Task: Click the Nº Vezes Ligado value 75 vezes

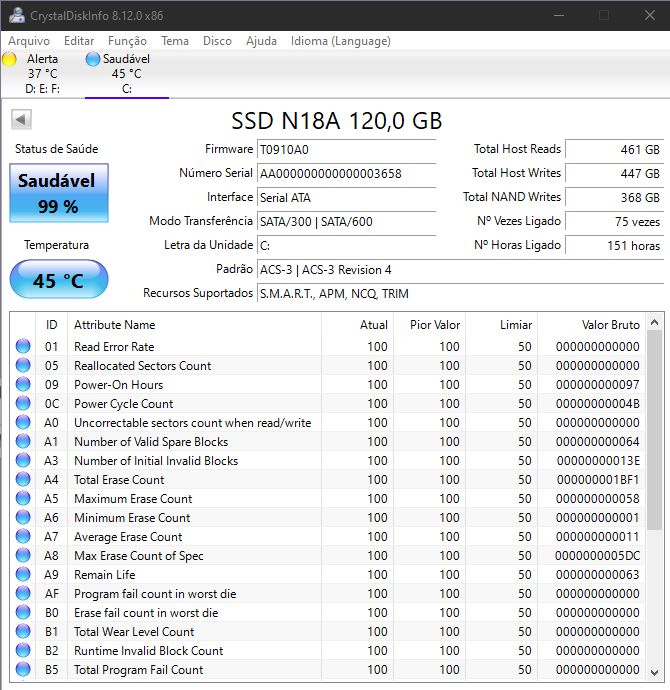Action: [x=615, y=221]
